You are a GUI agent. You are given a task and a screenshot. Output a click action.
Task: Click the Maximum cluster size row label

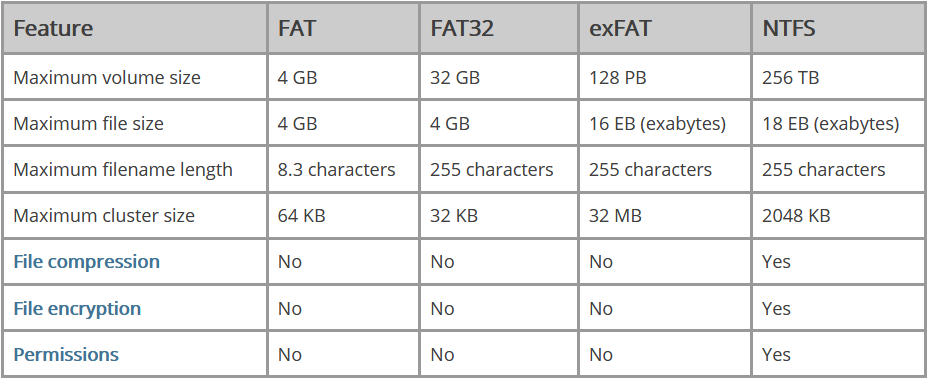104,215
